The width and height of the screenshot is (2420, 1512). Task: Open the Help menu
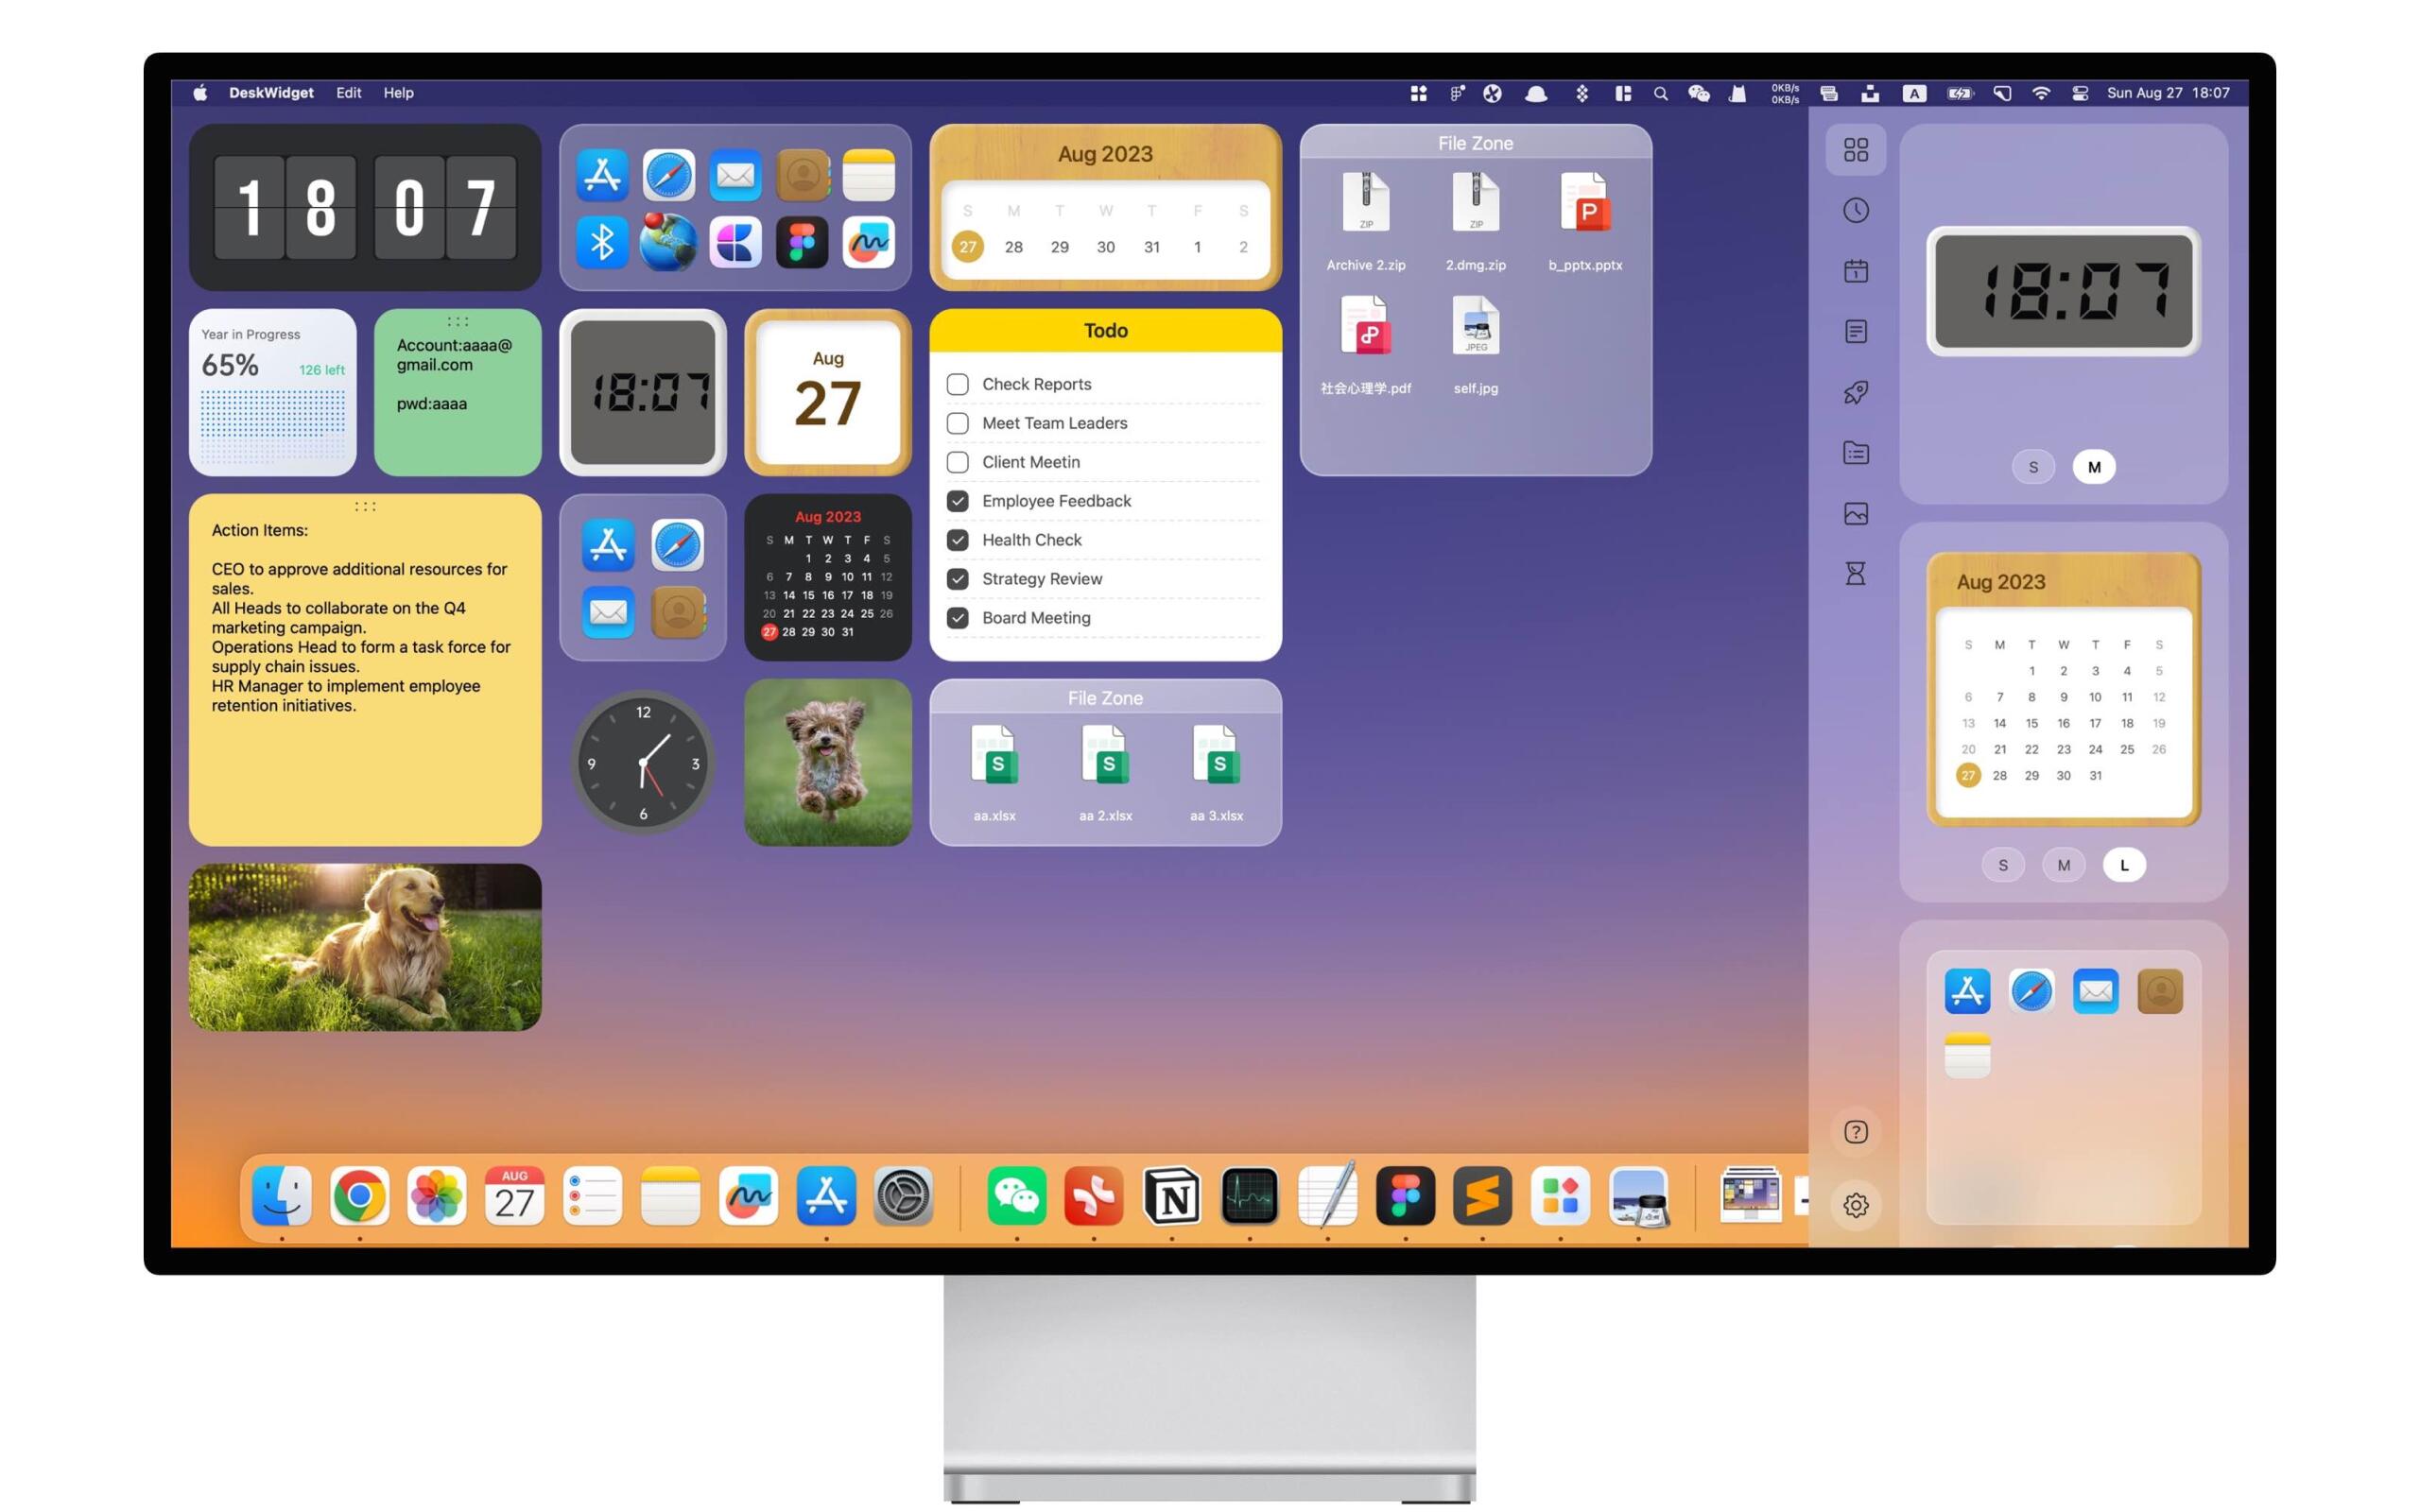[x=398, y=93]
